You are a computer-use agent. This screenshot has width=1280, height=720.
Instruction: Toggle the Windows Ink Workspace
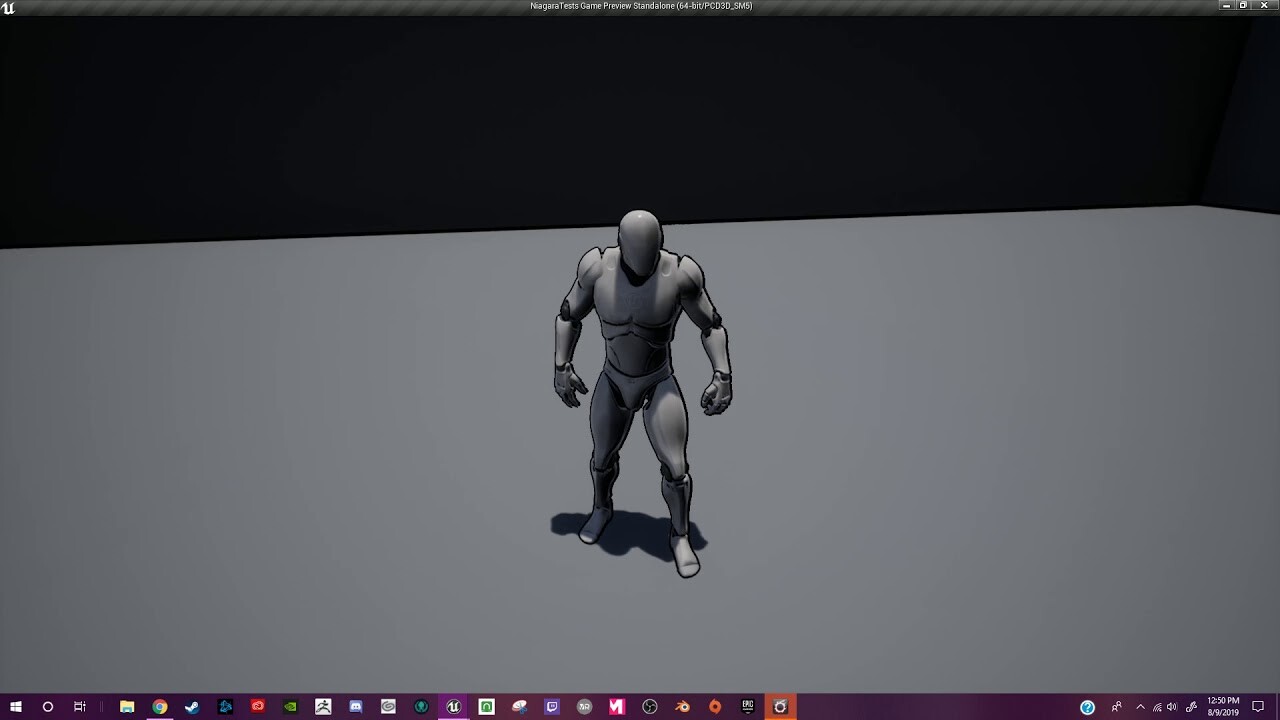point(1191,706)
